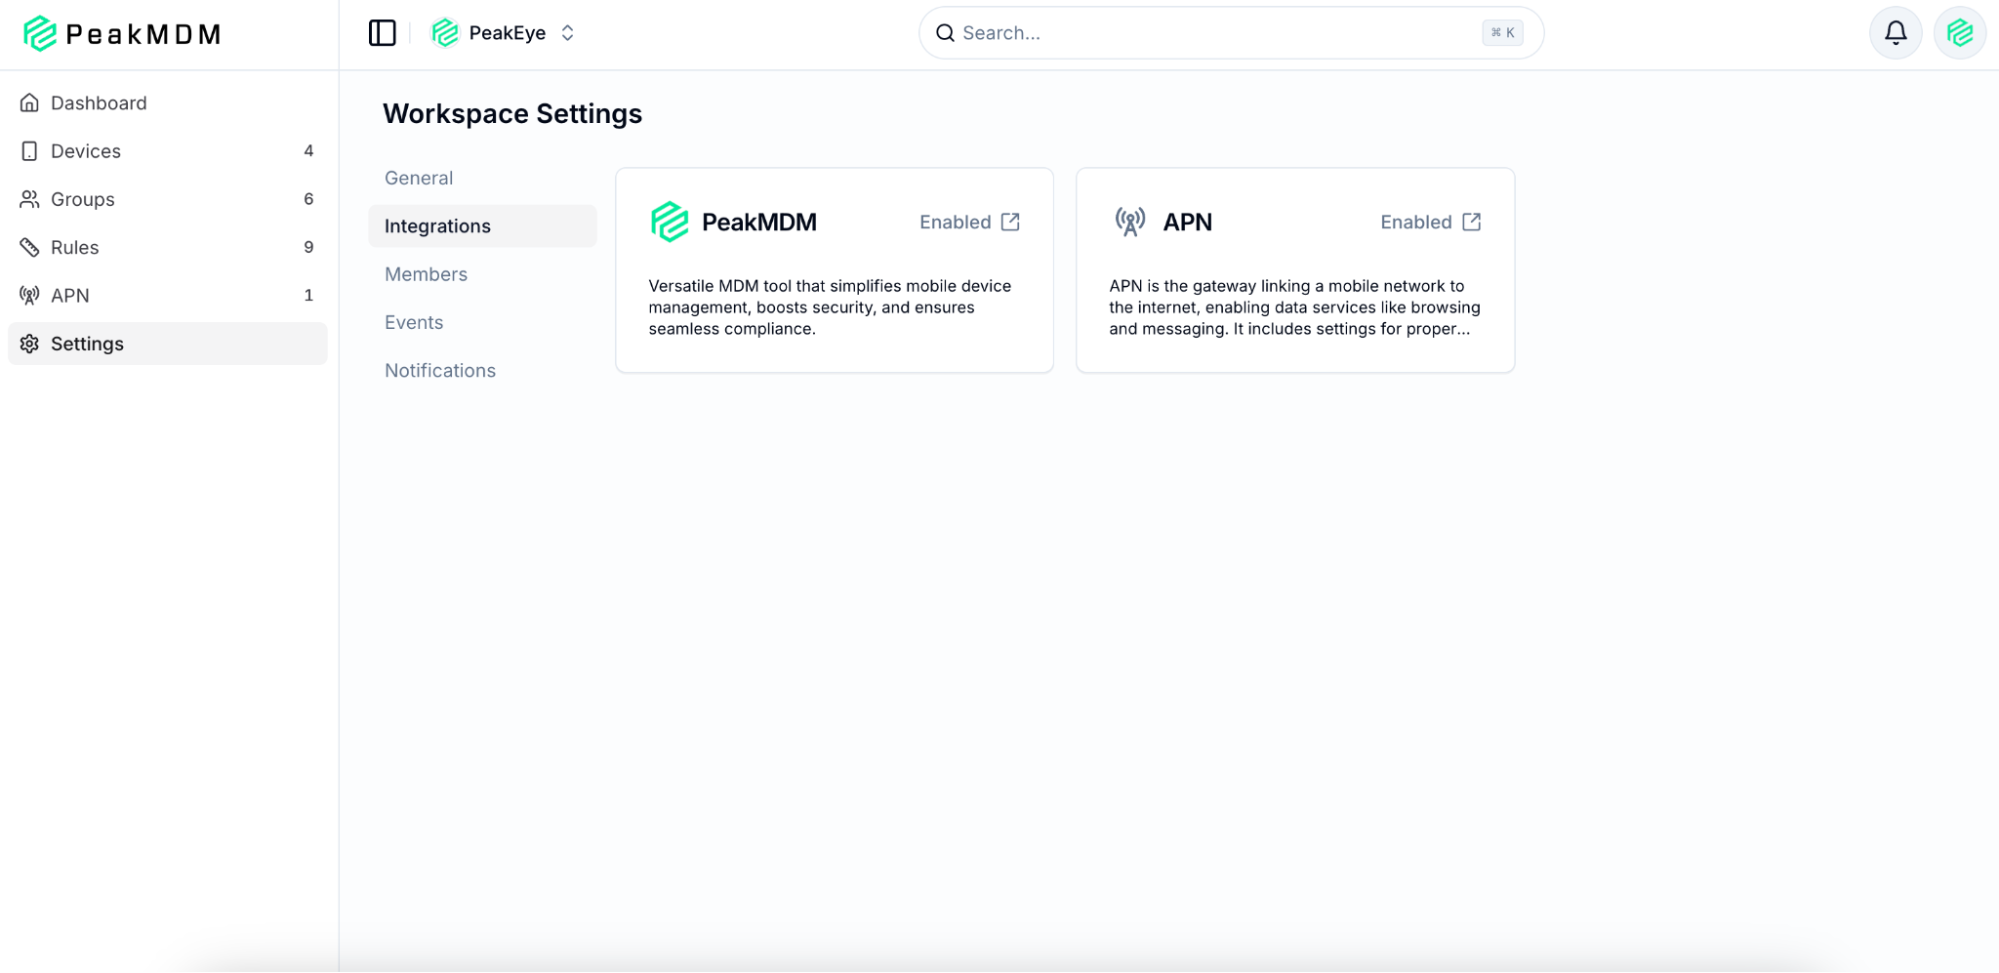
Task: Open the Rules section
Action: 75,247
